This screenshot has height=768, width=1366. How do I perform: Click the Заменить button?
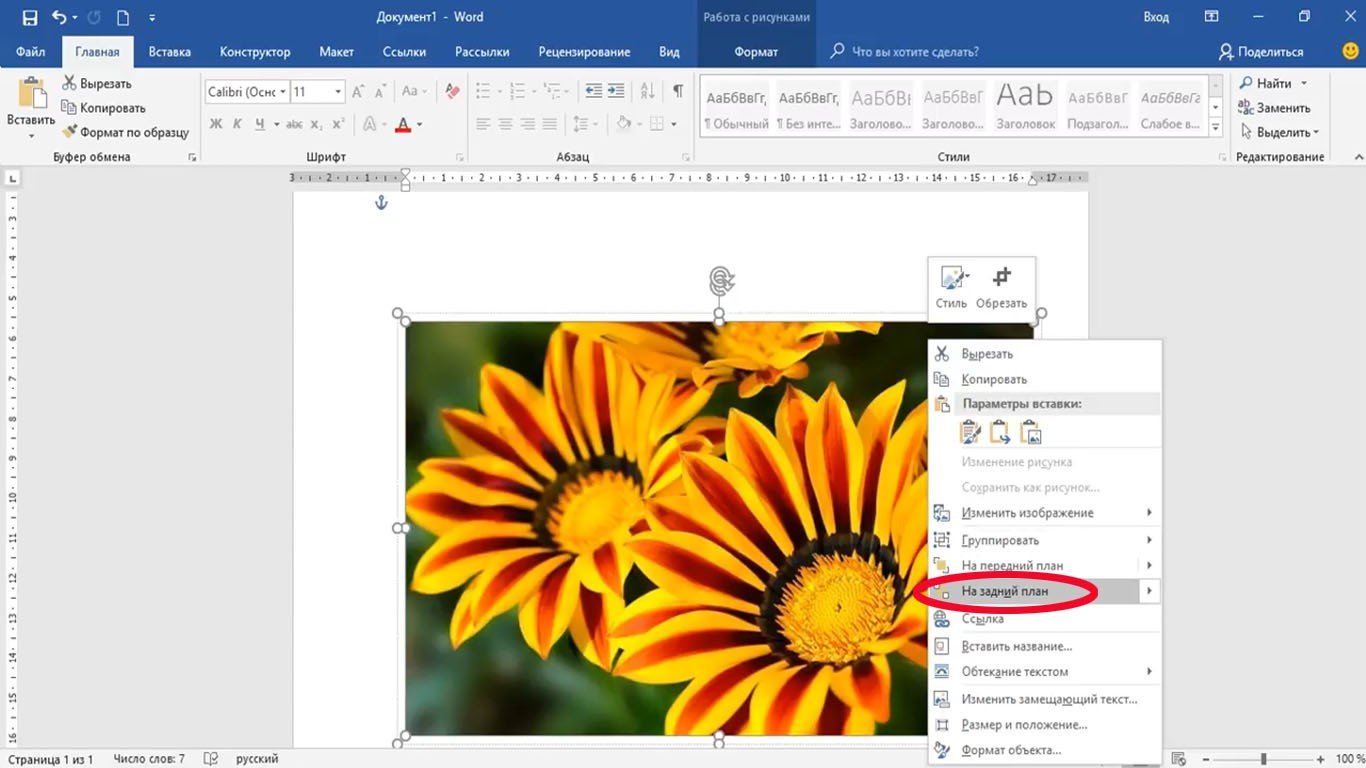pyautogui.click(x=1275, y=108)
